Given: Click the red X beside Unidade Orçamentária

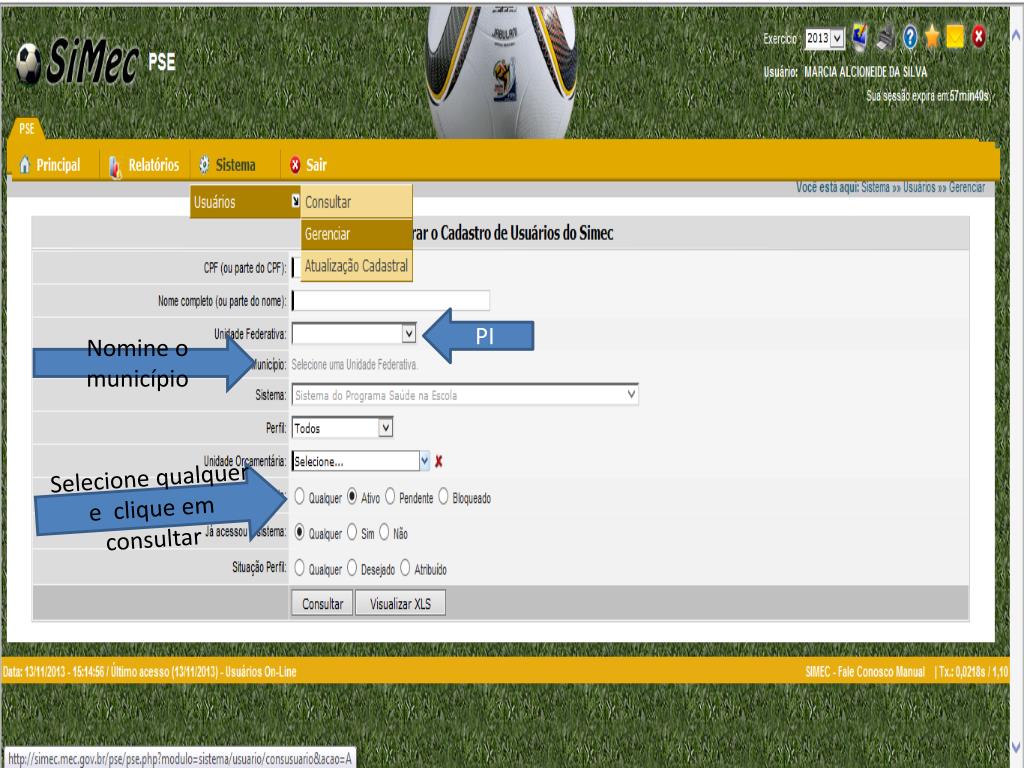Looking at the screenshot, I should 439,462.
